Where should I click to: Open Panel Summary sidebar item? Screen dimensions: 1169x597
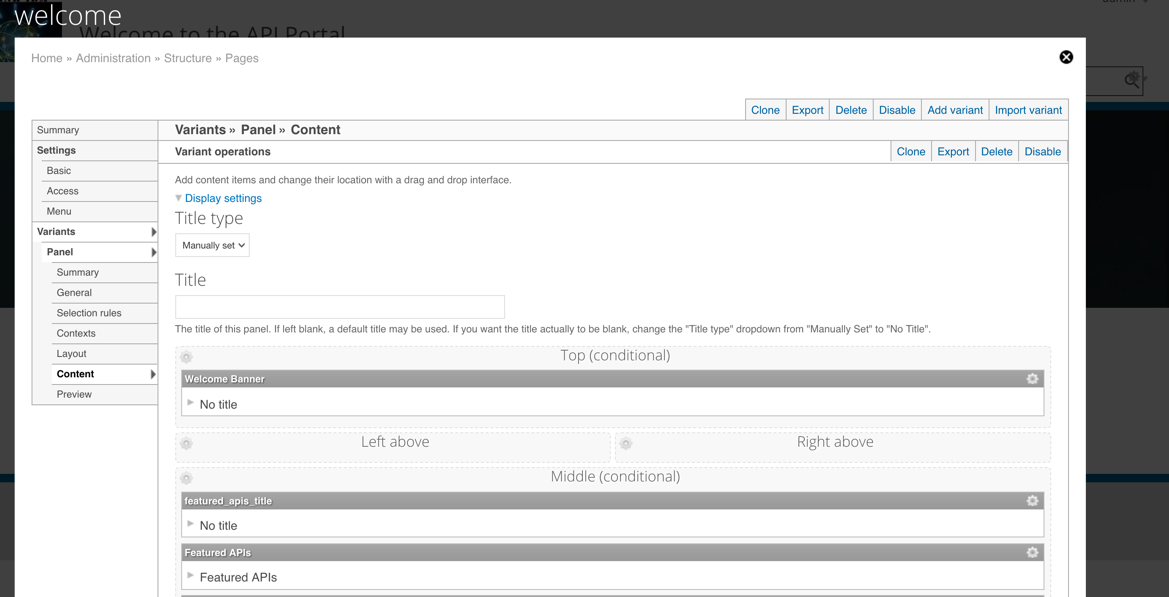click(x=104, y=272)
